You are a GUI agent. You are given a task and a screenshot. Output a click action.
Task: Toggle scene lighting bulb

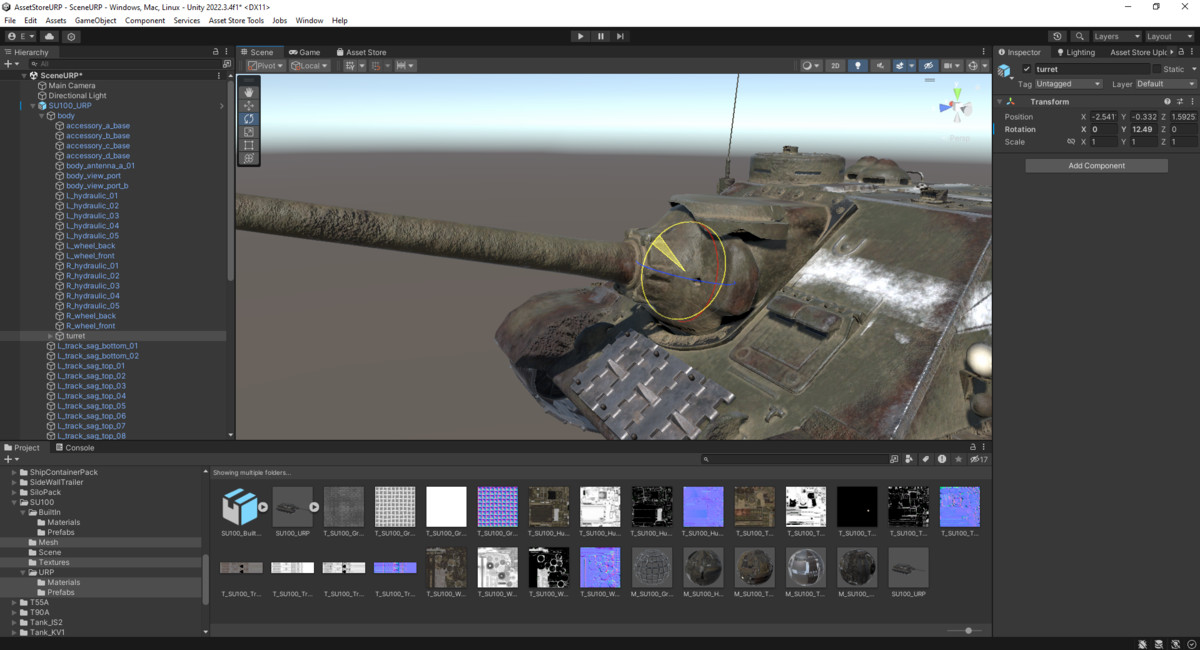tap(857, 66)
